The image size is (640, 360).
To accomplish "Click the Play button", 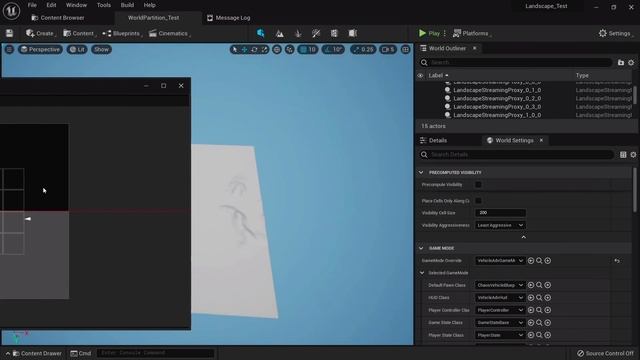I will [429, 33].
